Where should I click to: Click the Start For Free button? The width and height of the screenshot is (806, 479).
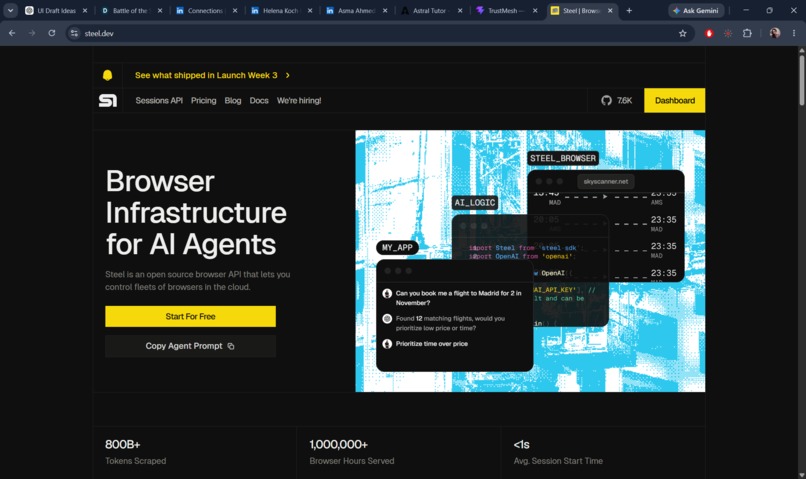(190, 317)
